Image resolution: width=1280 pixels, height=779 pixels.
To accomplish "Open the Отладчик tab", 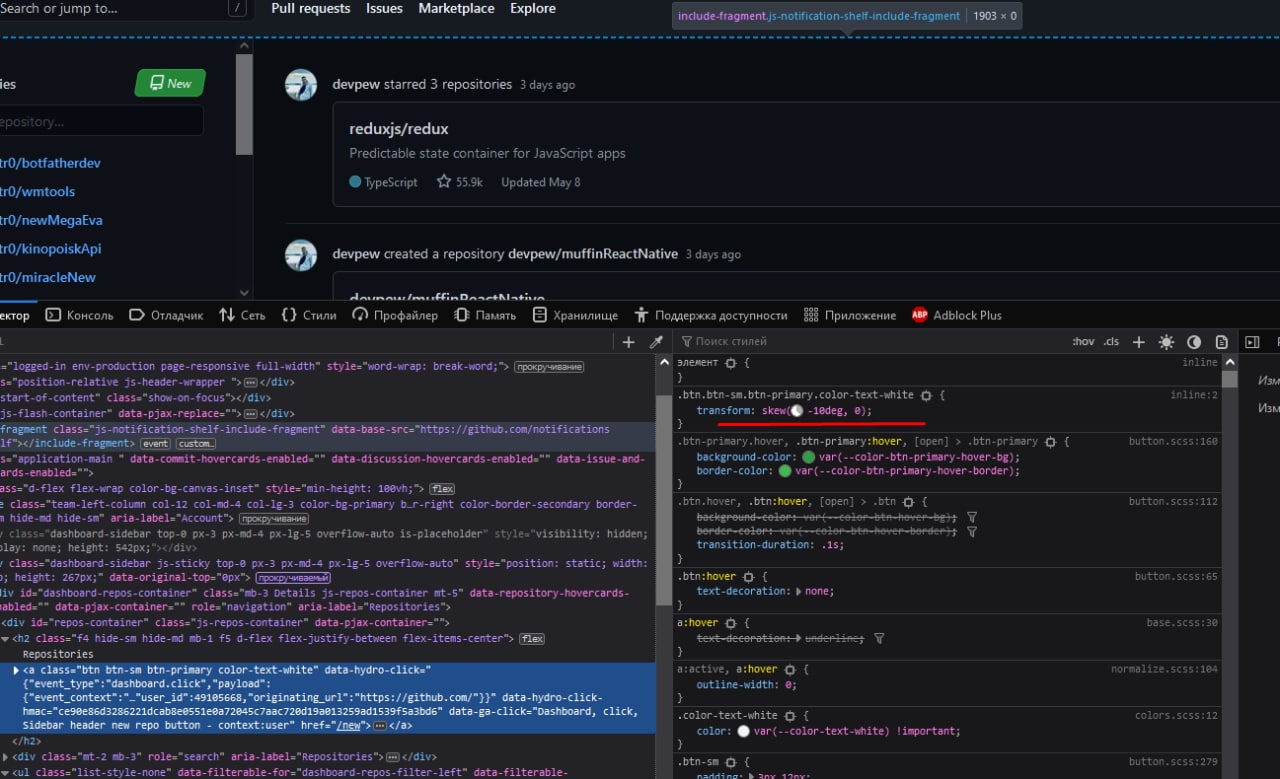I will 166,315.
